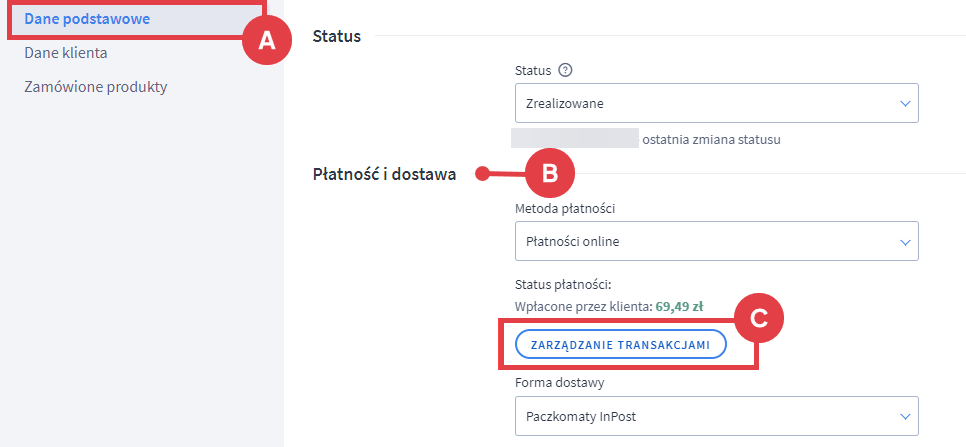Click the Status section heading
Image resolution: width=966 pixels, height=447 pixels.
tap(337, 36)
